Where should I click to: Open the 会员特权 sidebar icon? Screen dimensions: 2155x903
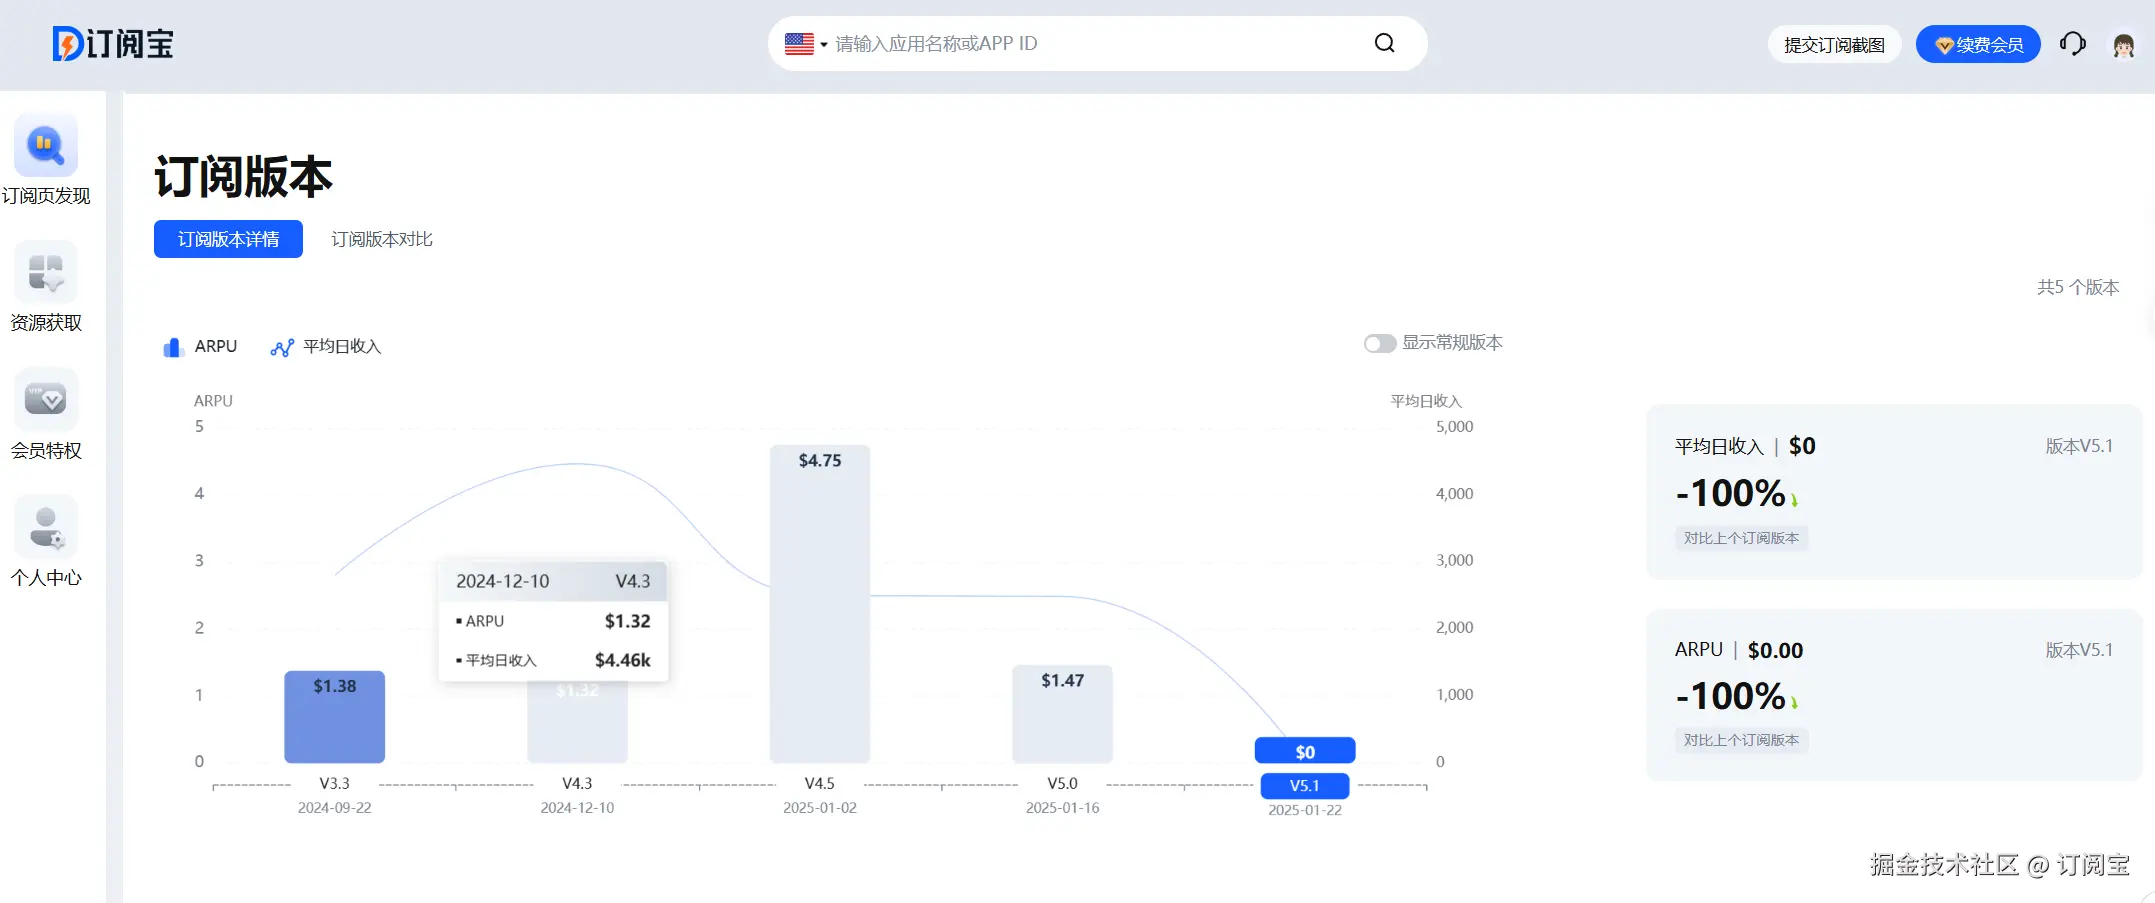point(46,399)
